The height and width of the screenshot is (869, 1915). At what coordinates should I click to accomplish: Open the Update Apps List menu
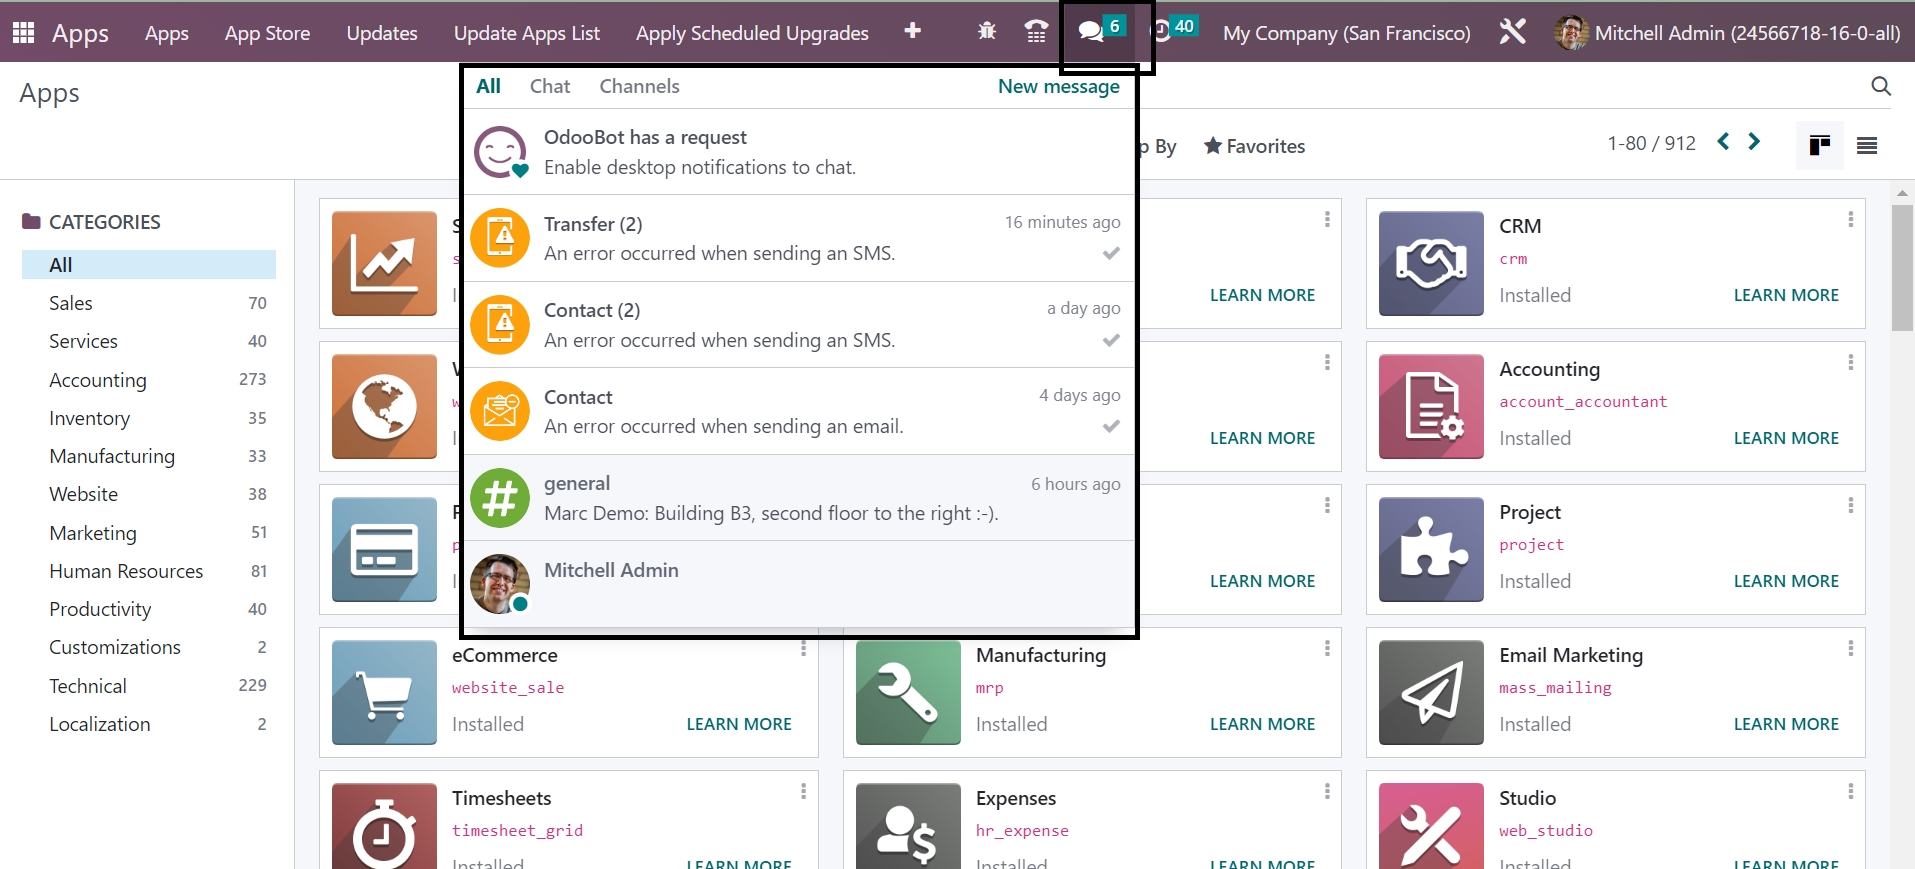point(526,33)
